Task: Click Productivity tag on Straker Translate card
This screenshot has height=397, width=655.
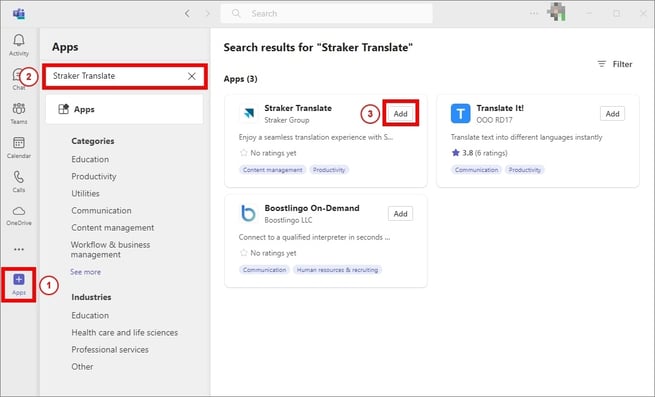Action: pos(329,170)
